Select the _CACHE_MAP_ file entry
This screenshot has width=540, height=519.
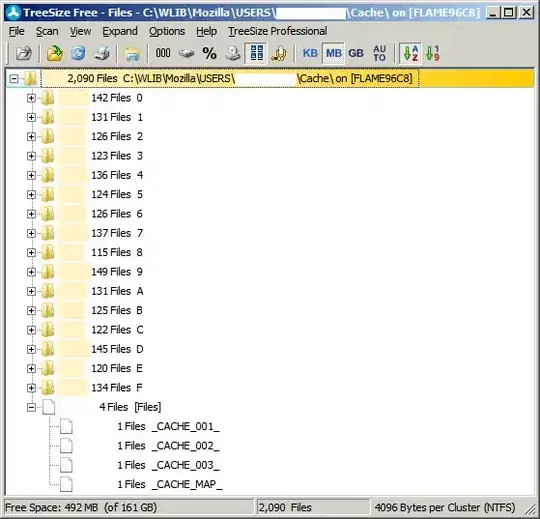169,485
